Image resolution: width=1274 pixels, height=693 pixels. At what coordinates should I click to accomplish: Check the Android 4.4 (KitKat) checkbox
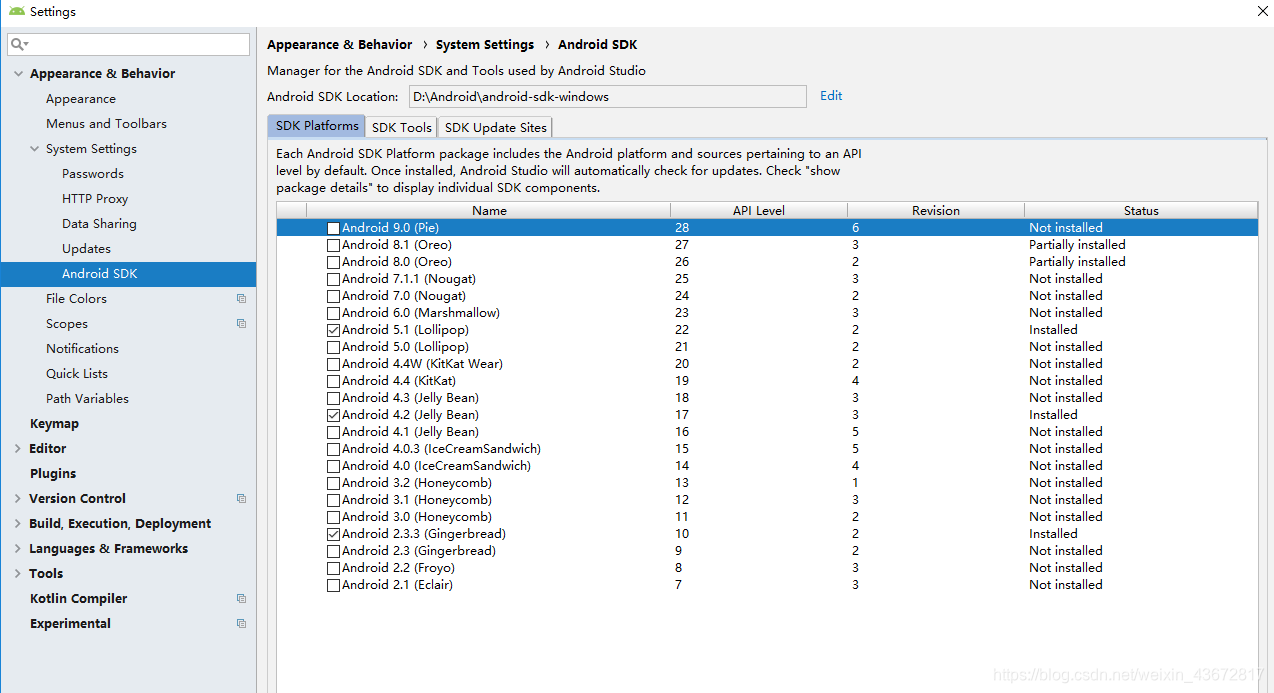tap(333, 381)
